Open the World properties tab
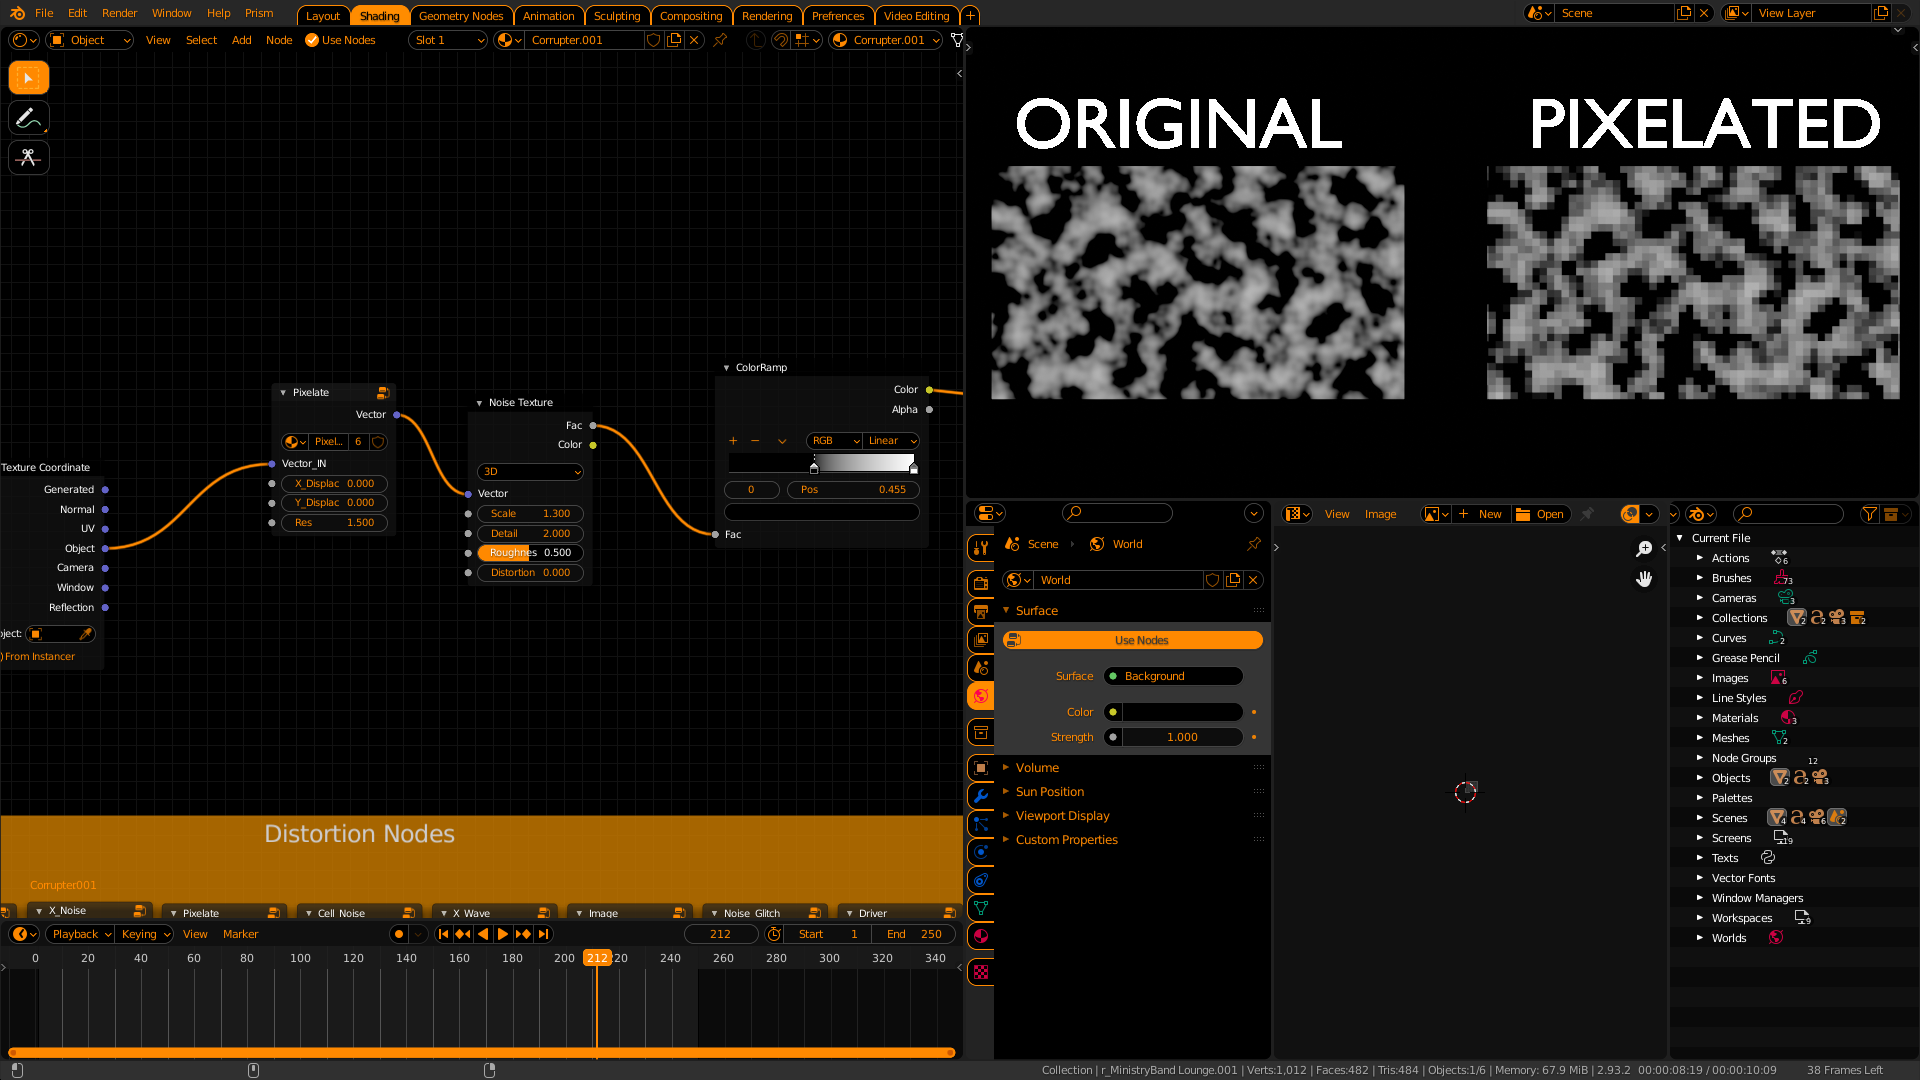1920x1080 pixels. tap(981, 696)
